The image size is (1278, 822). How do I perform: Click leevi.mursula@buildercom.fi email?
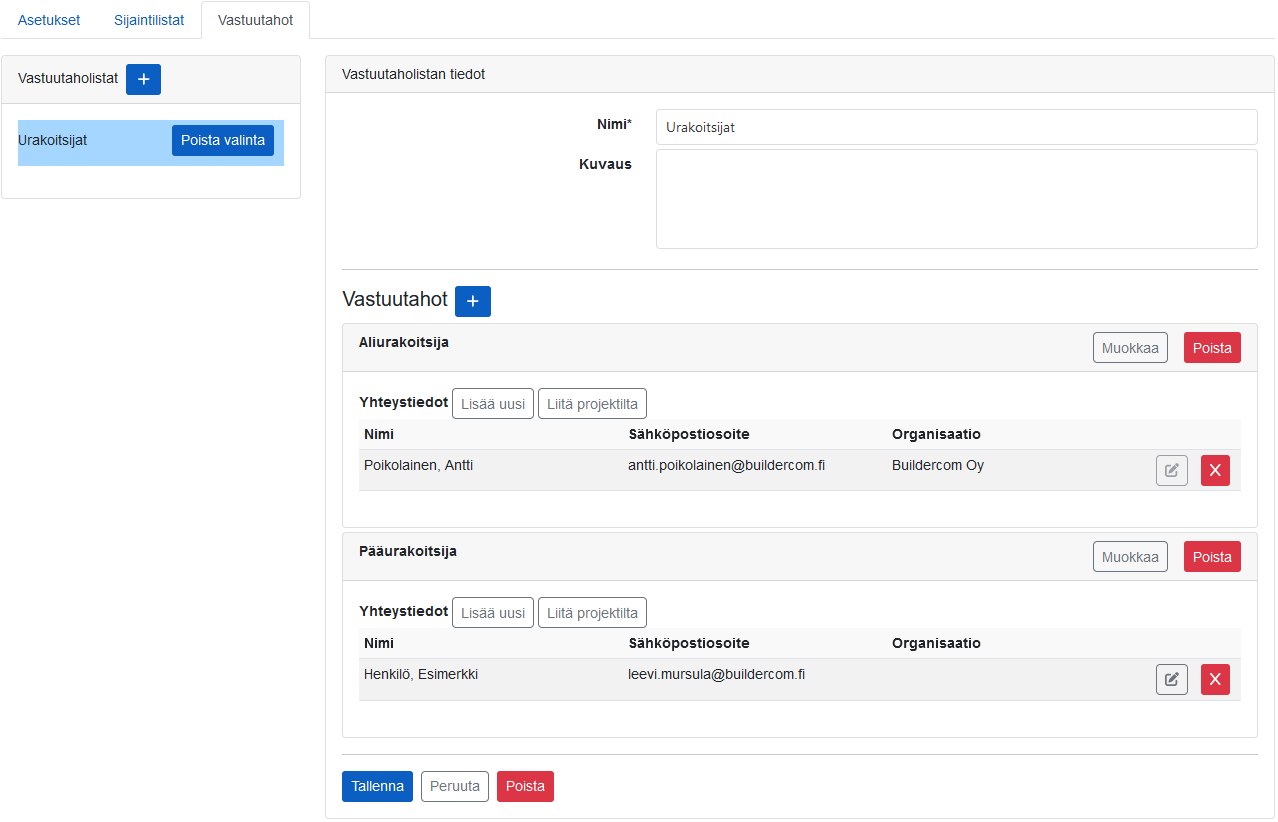pos(716,674)
